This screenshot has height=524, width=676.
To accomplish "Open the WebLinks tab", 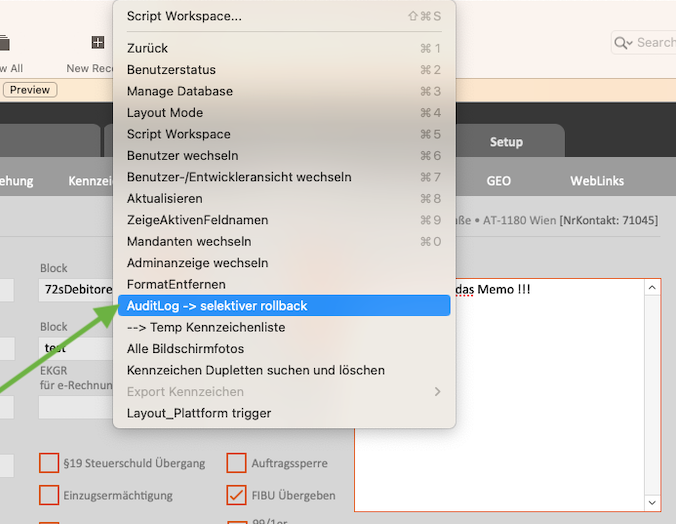I will (x=597, y=181).
